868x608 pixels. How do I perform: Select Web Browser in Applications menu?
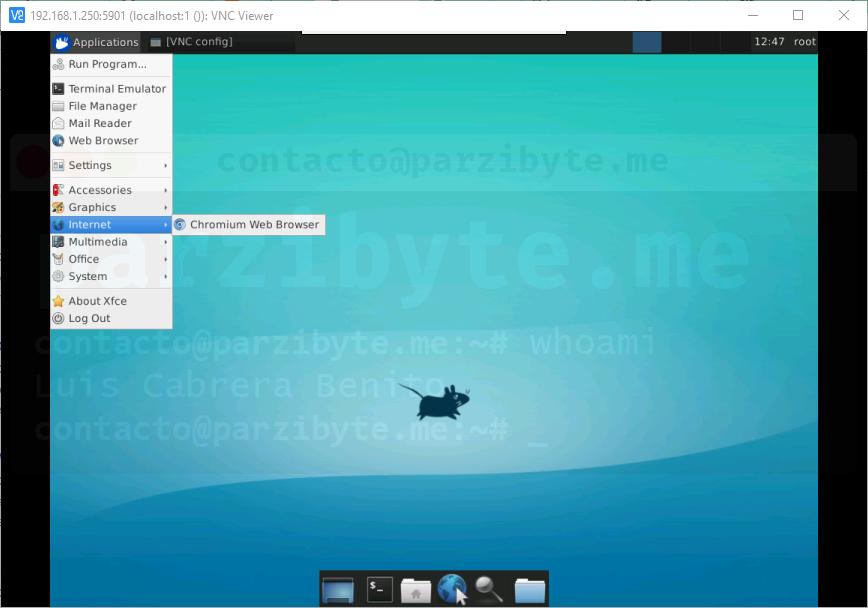(111, 141)
